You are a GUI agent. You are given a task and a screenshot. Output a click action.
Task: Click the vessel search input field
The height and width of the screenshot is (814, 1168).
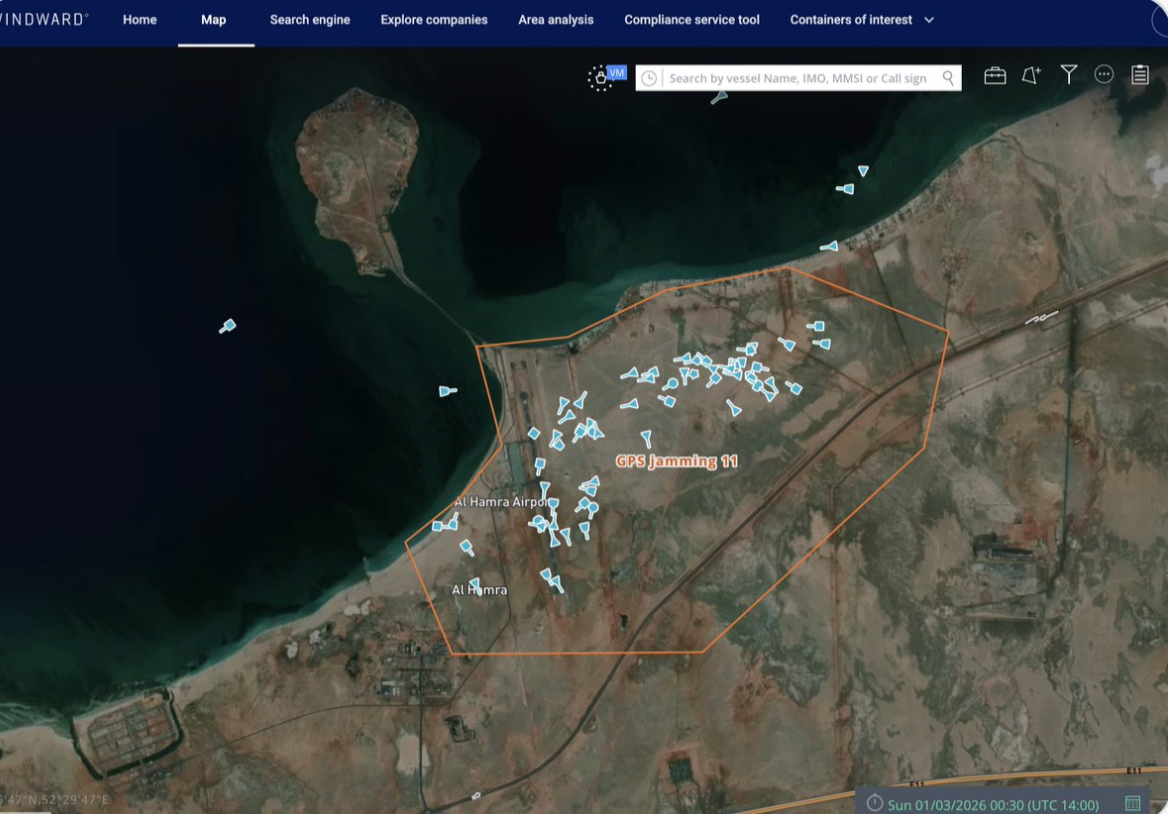click(x=797, y=78)
